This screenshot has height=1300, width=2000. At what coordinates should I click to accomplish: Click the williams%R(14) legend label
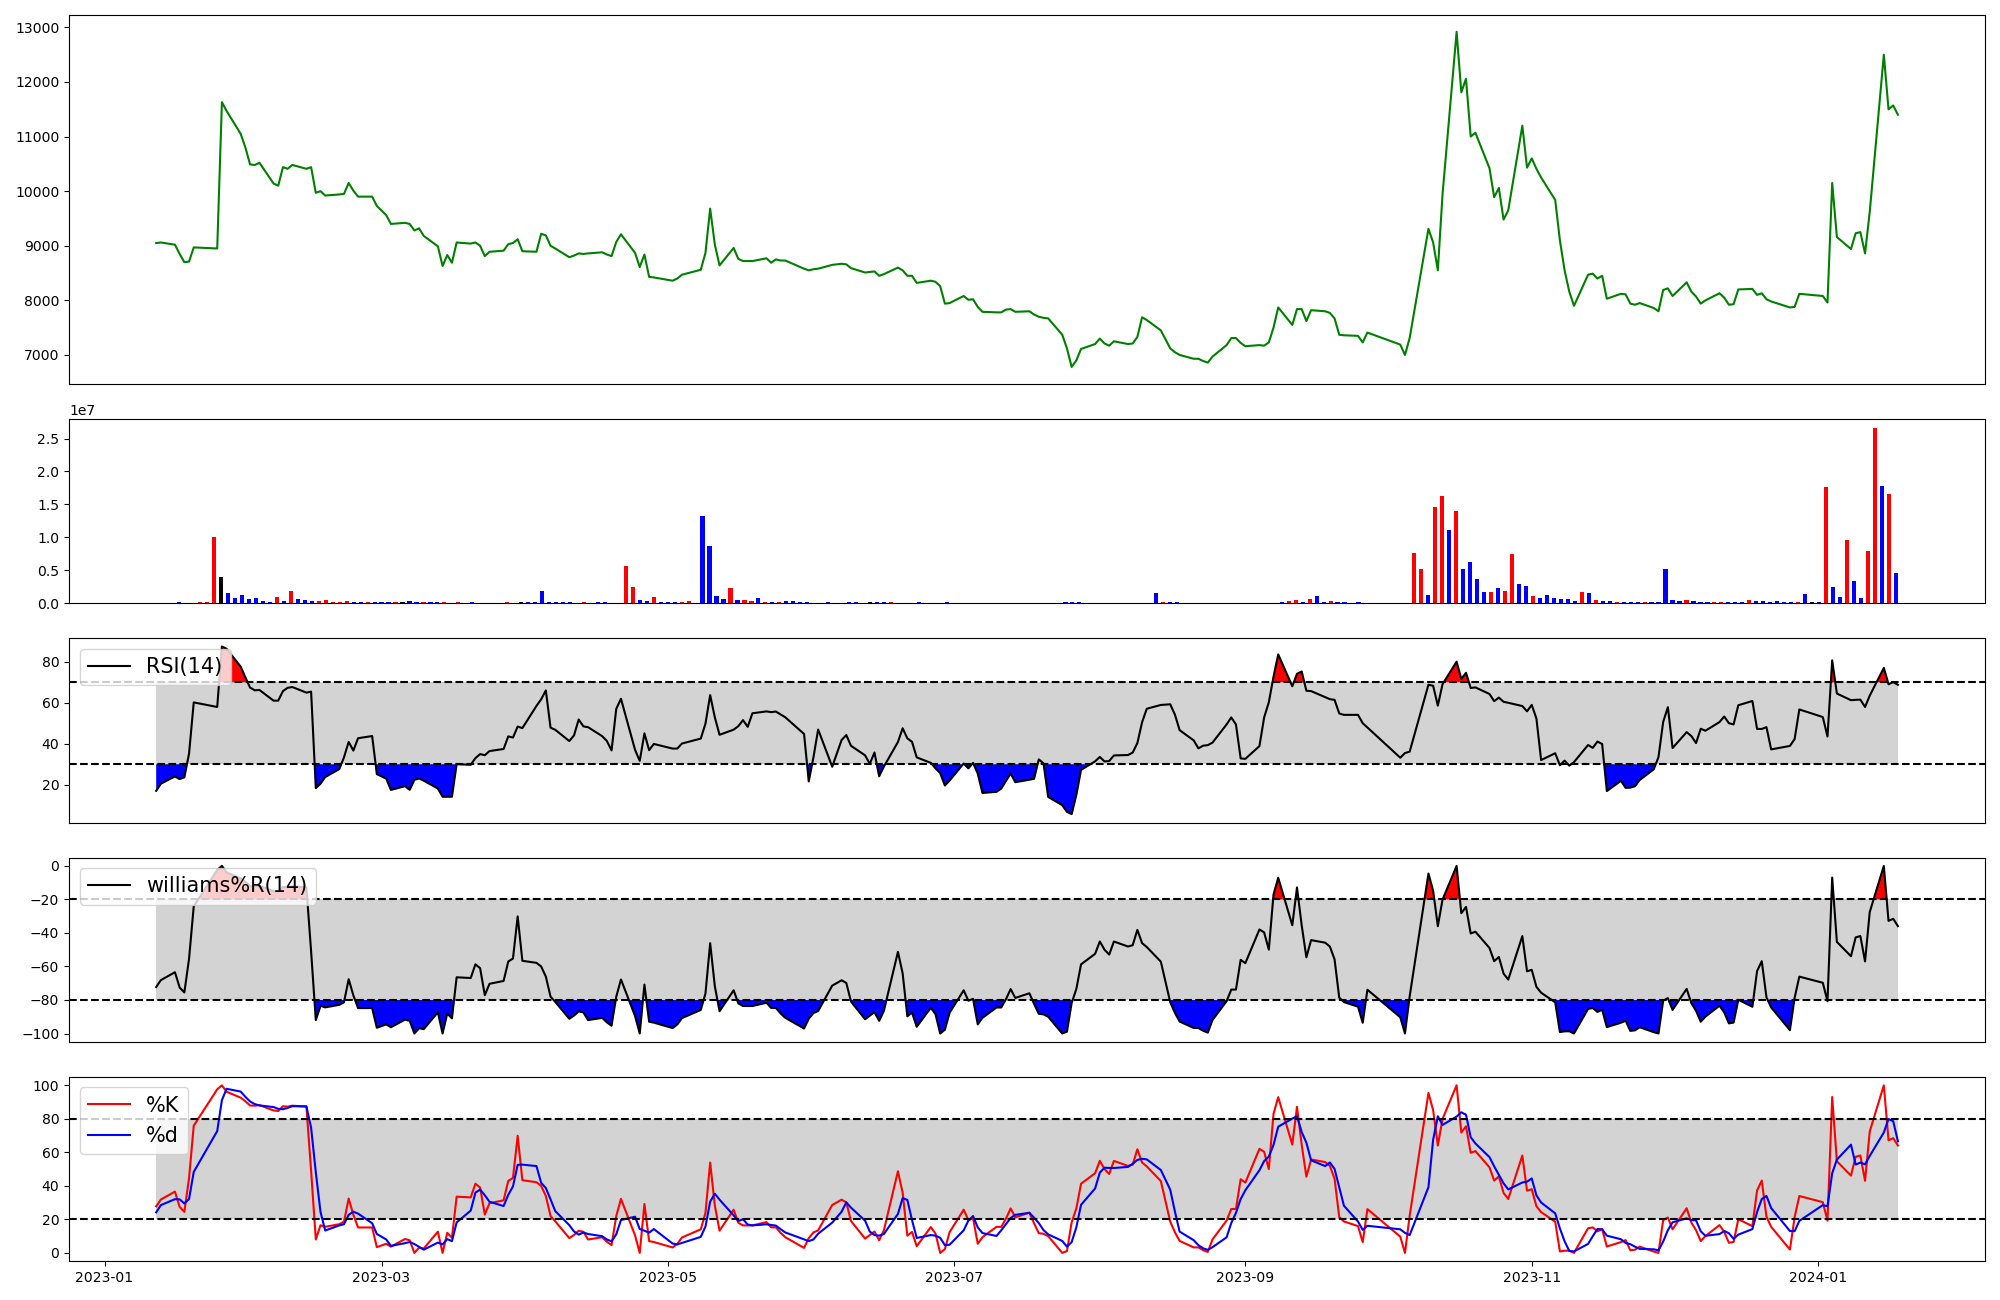click(227, 885)
